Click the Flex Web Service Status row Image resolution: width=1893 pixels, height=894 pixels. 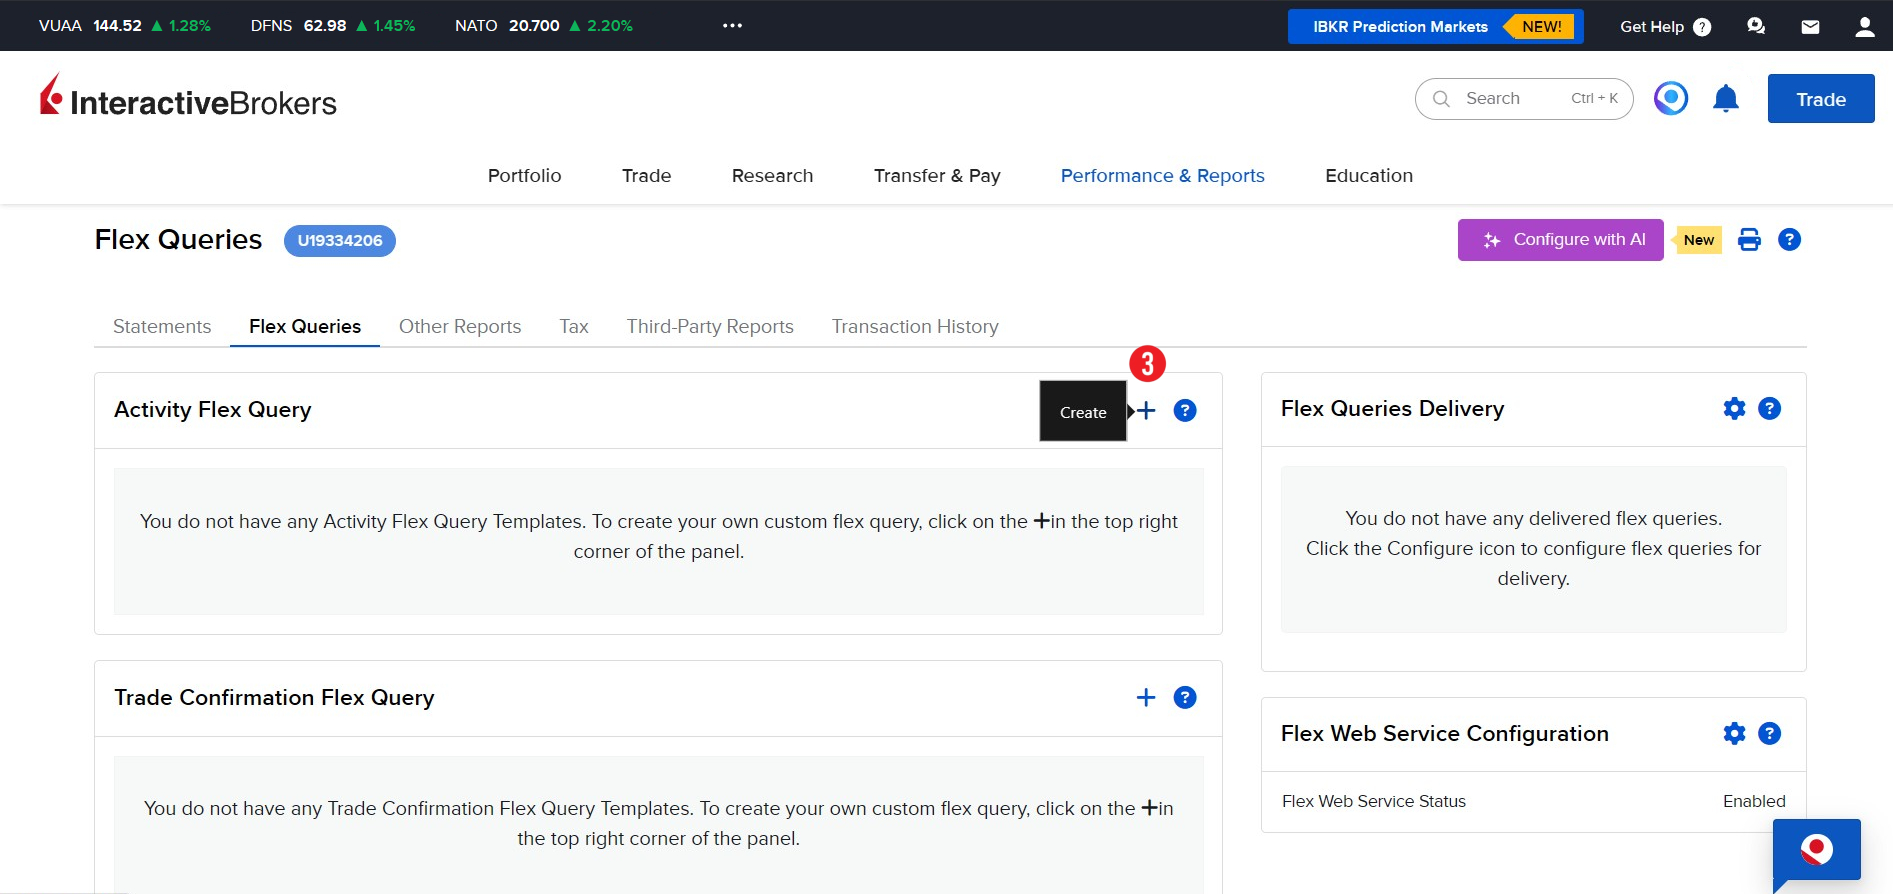(x=1534, y=802)
